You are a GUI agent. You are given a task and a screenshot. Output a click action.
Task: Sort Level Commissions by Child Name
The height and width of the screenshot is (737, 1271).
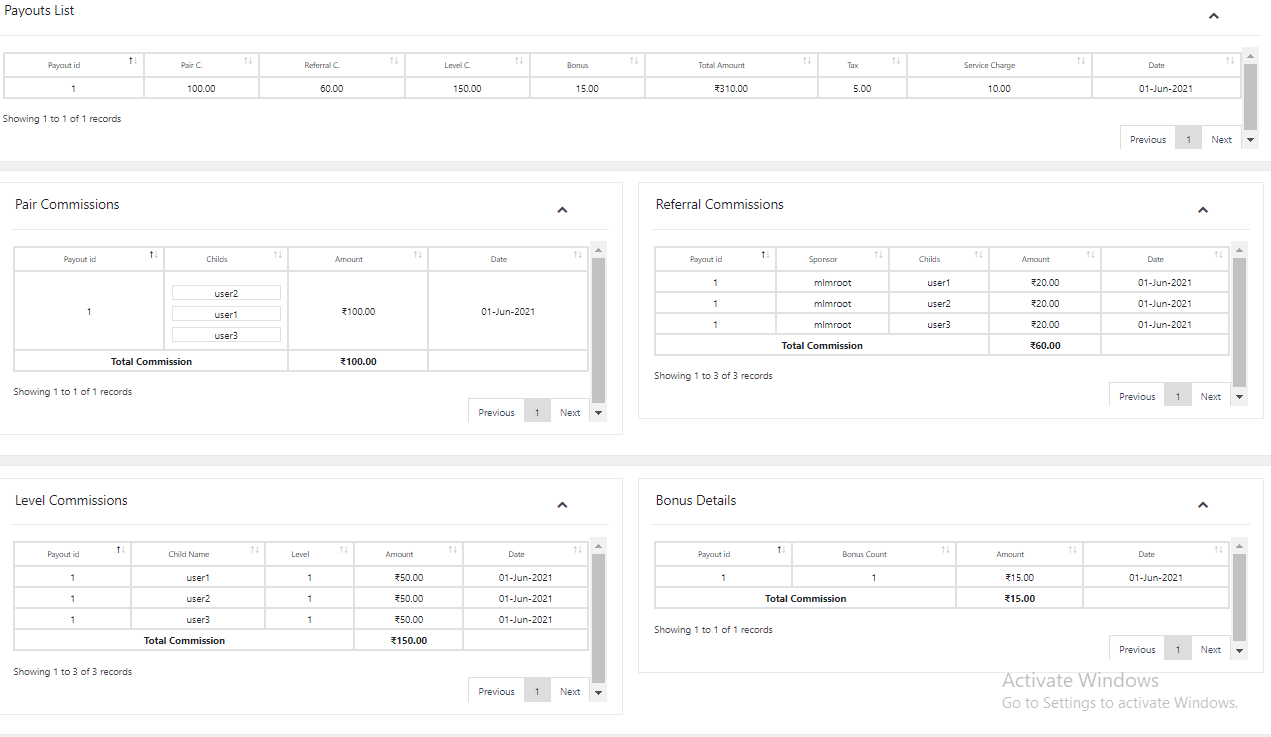coord(189,554)
